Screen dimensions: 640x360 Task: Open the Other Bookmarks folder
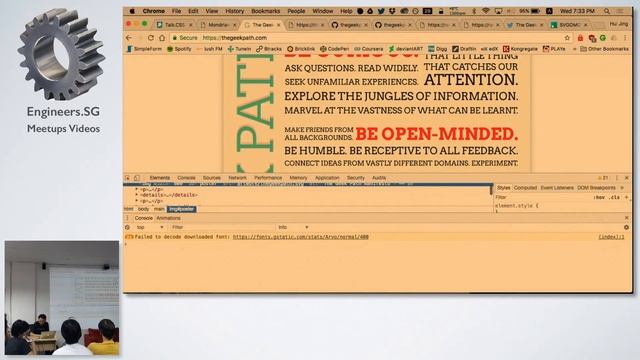point(604,49)
